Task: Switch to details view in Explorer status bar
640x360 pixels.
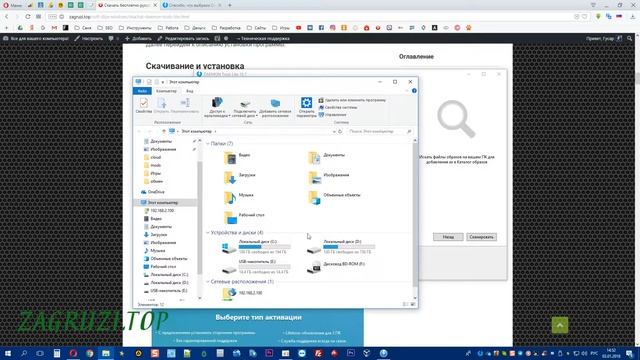Action: (405, 304)
